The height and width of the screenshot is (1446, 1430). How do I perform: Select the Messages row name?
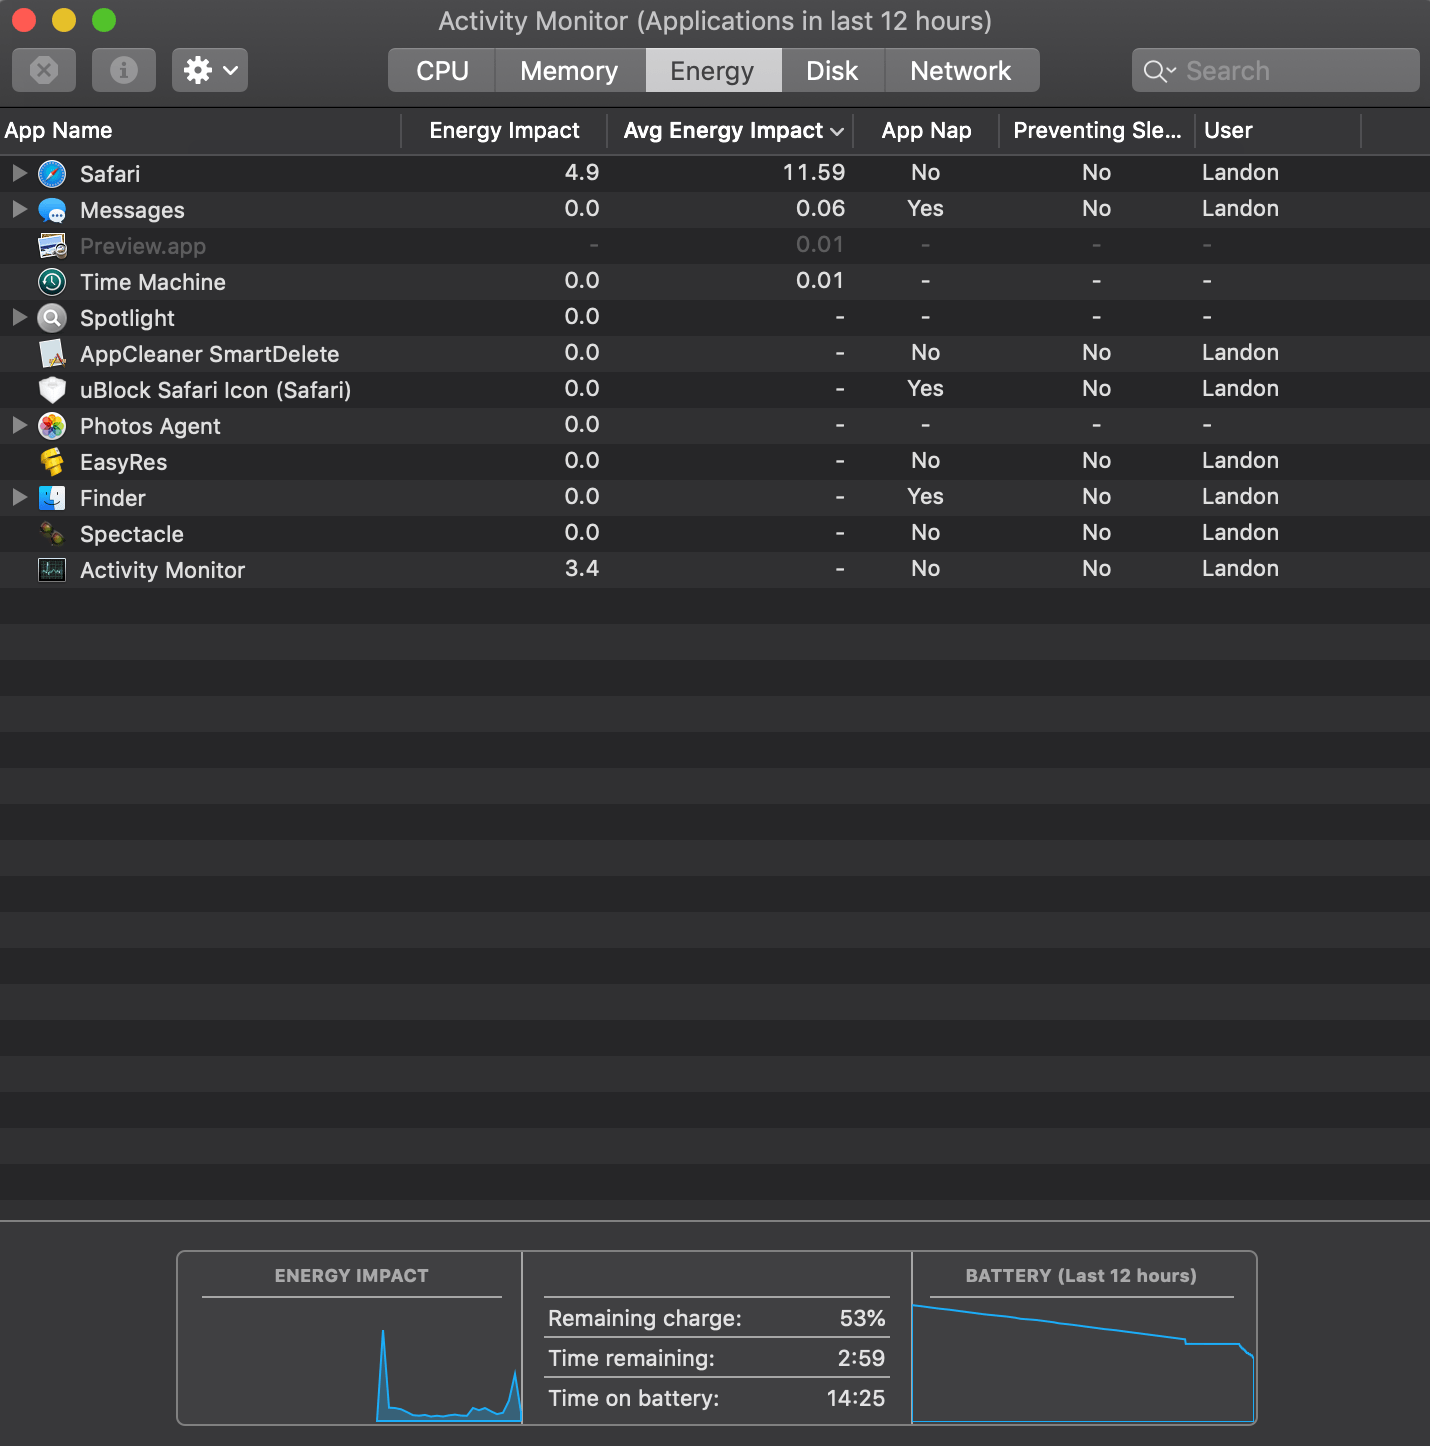[x=132, y=210]
